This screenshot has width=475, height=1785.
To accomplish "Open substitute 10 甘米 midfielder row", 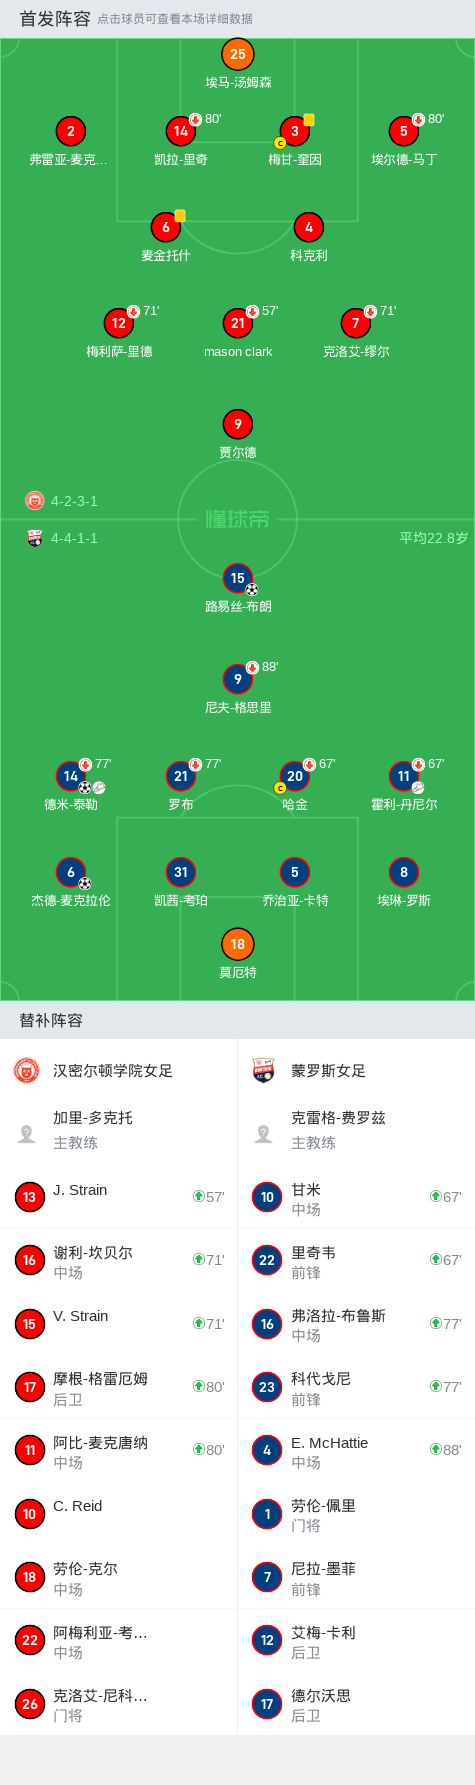I will click(356, 1197).
